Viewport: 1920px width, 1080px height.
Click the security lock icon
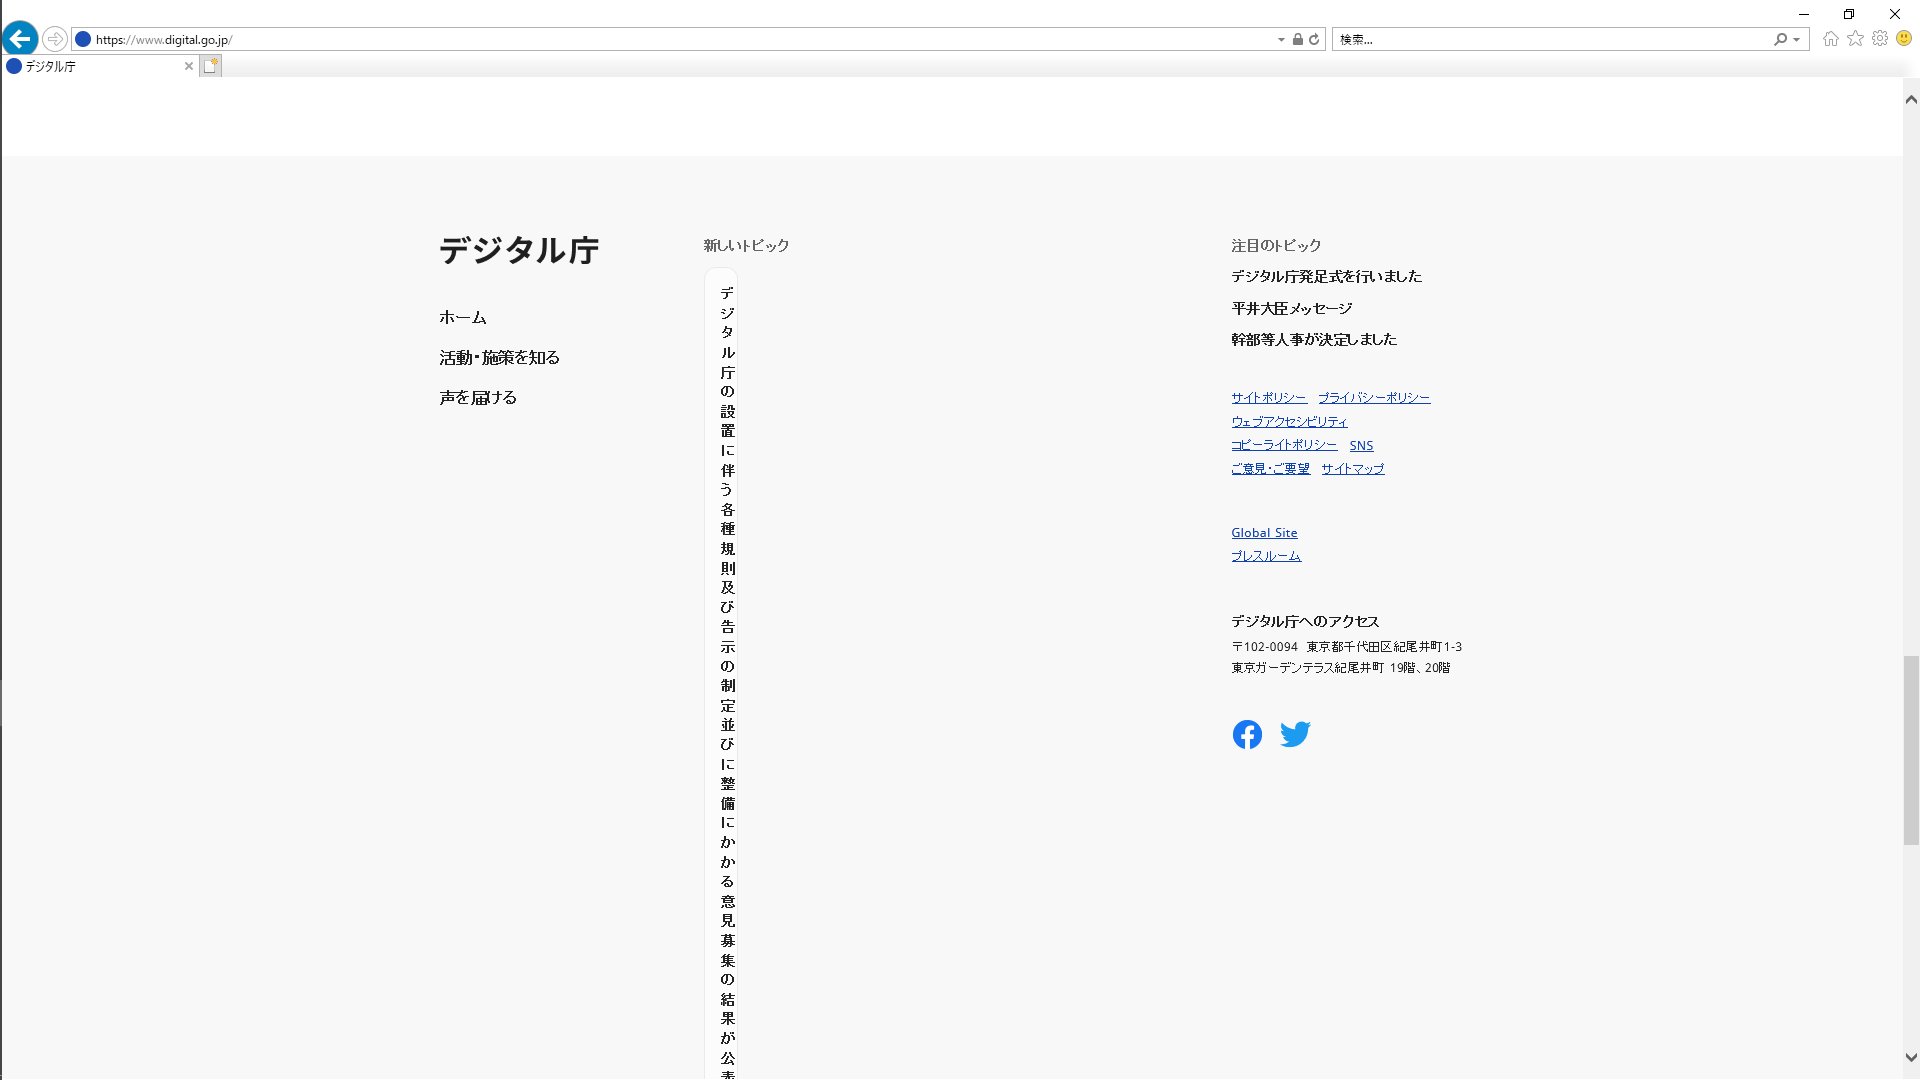pos(1297,39)
